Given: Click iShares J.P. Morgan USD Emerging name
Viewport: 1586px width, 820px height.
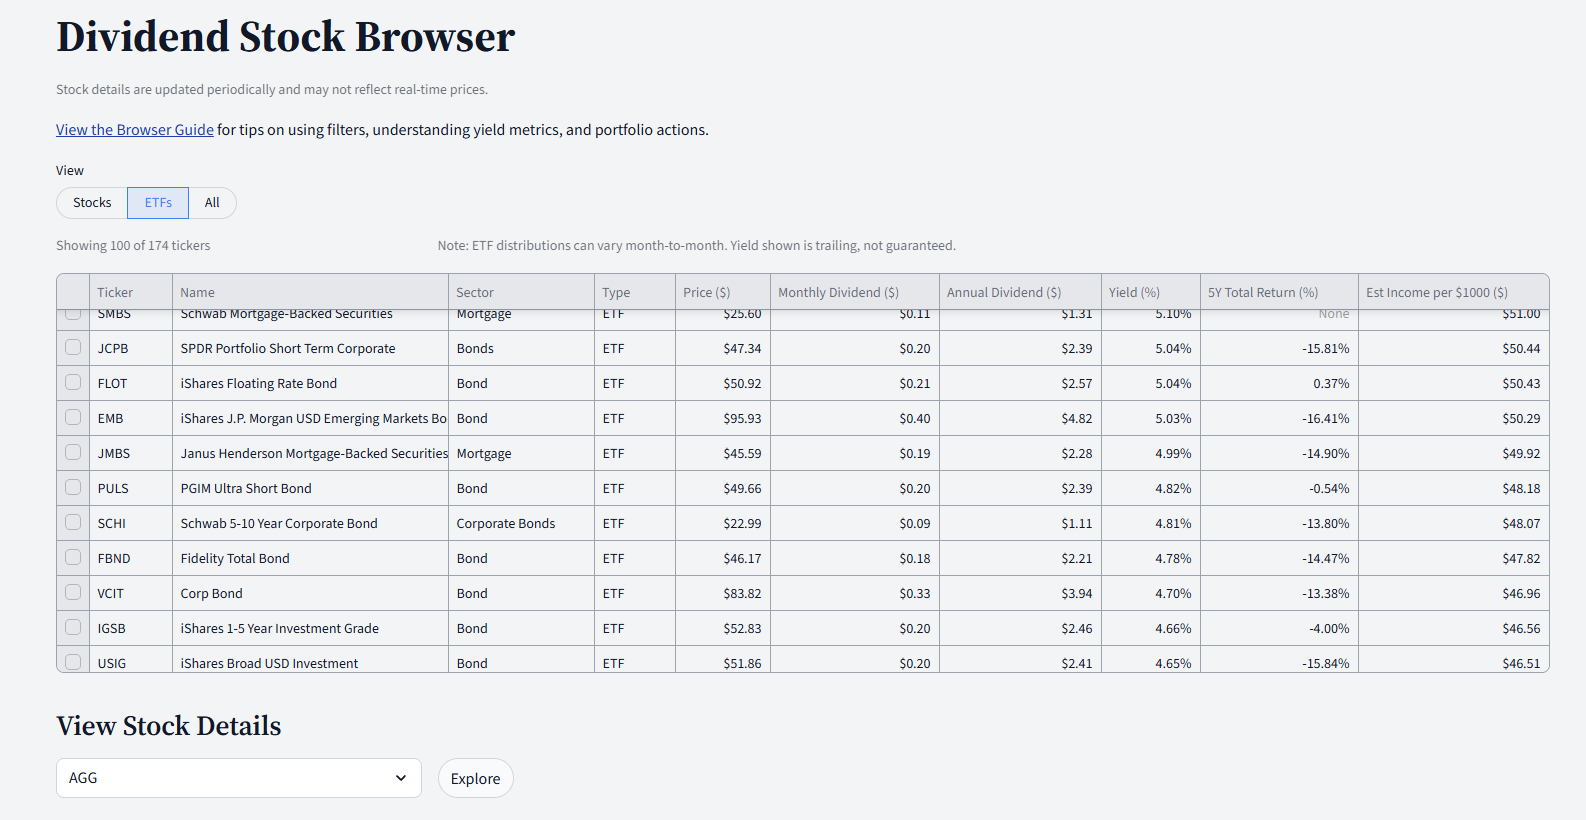Looking at the screenshot, I should tap(310, 418).
